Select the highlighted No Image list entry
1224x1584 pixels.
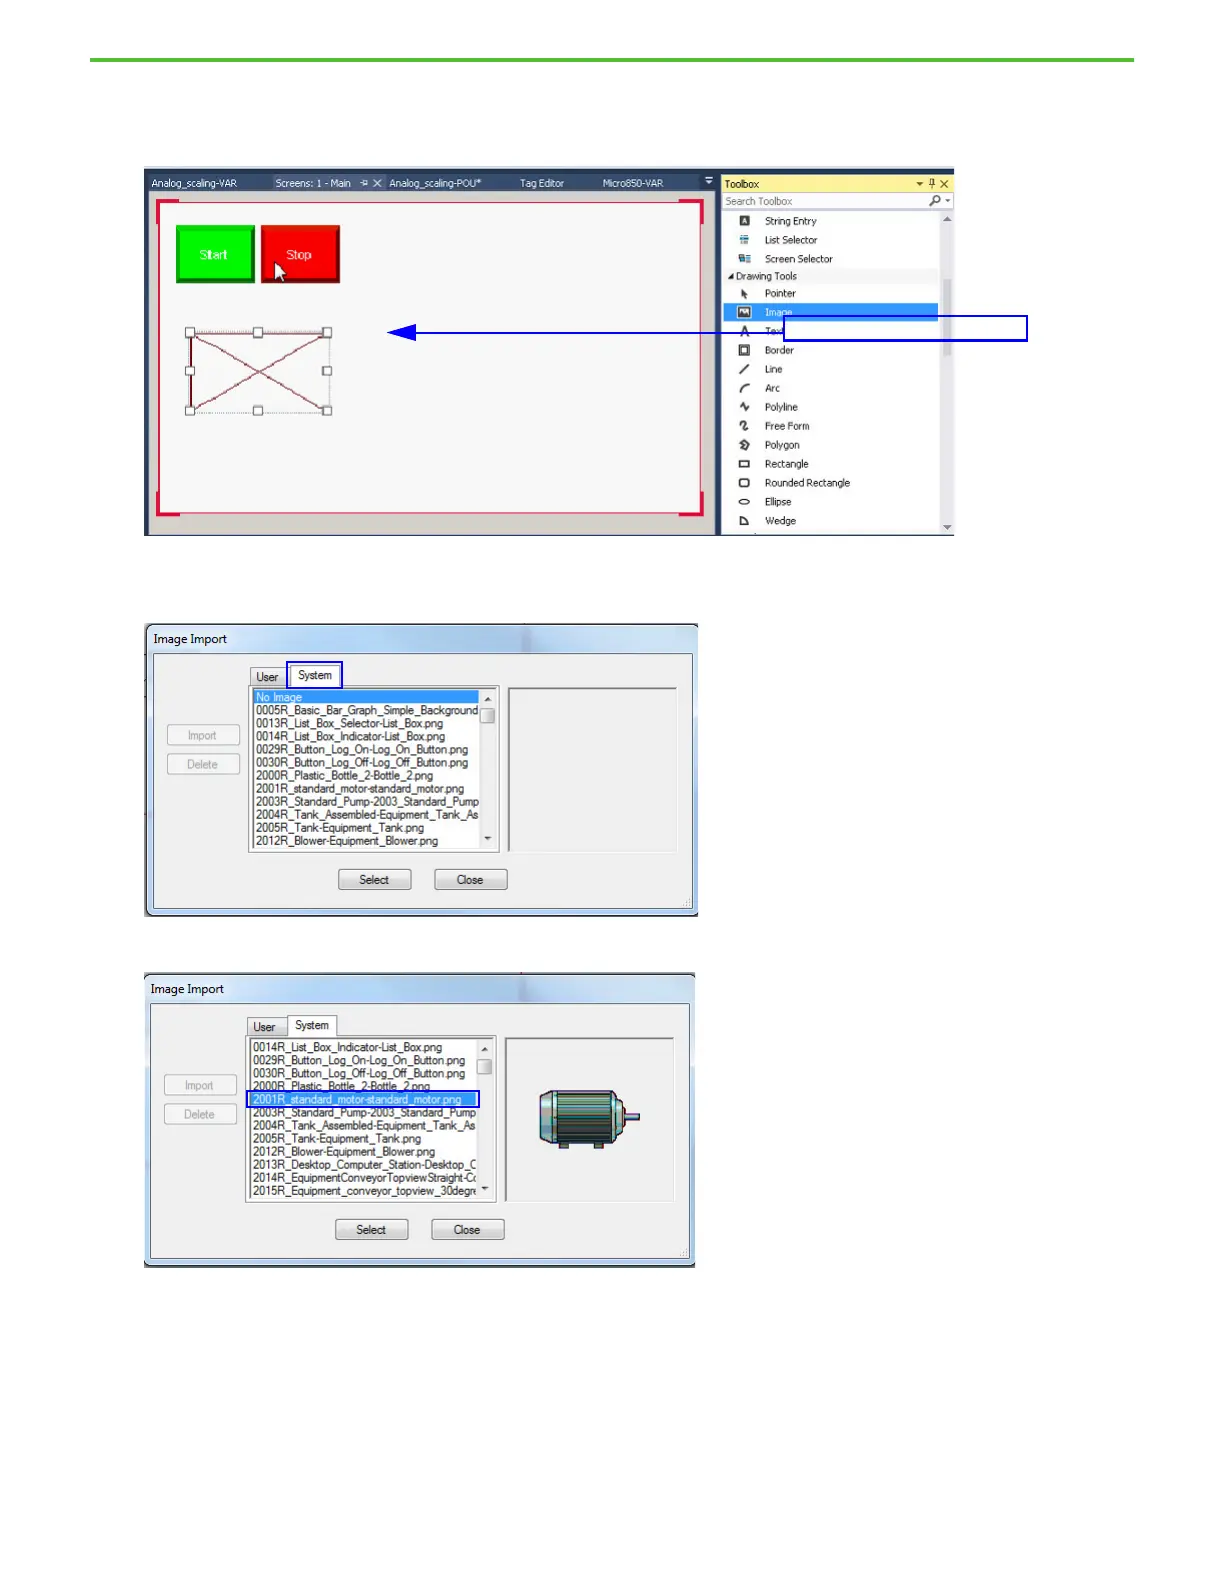[366, 697]
